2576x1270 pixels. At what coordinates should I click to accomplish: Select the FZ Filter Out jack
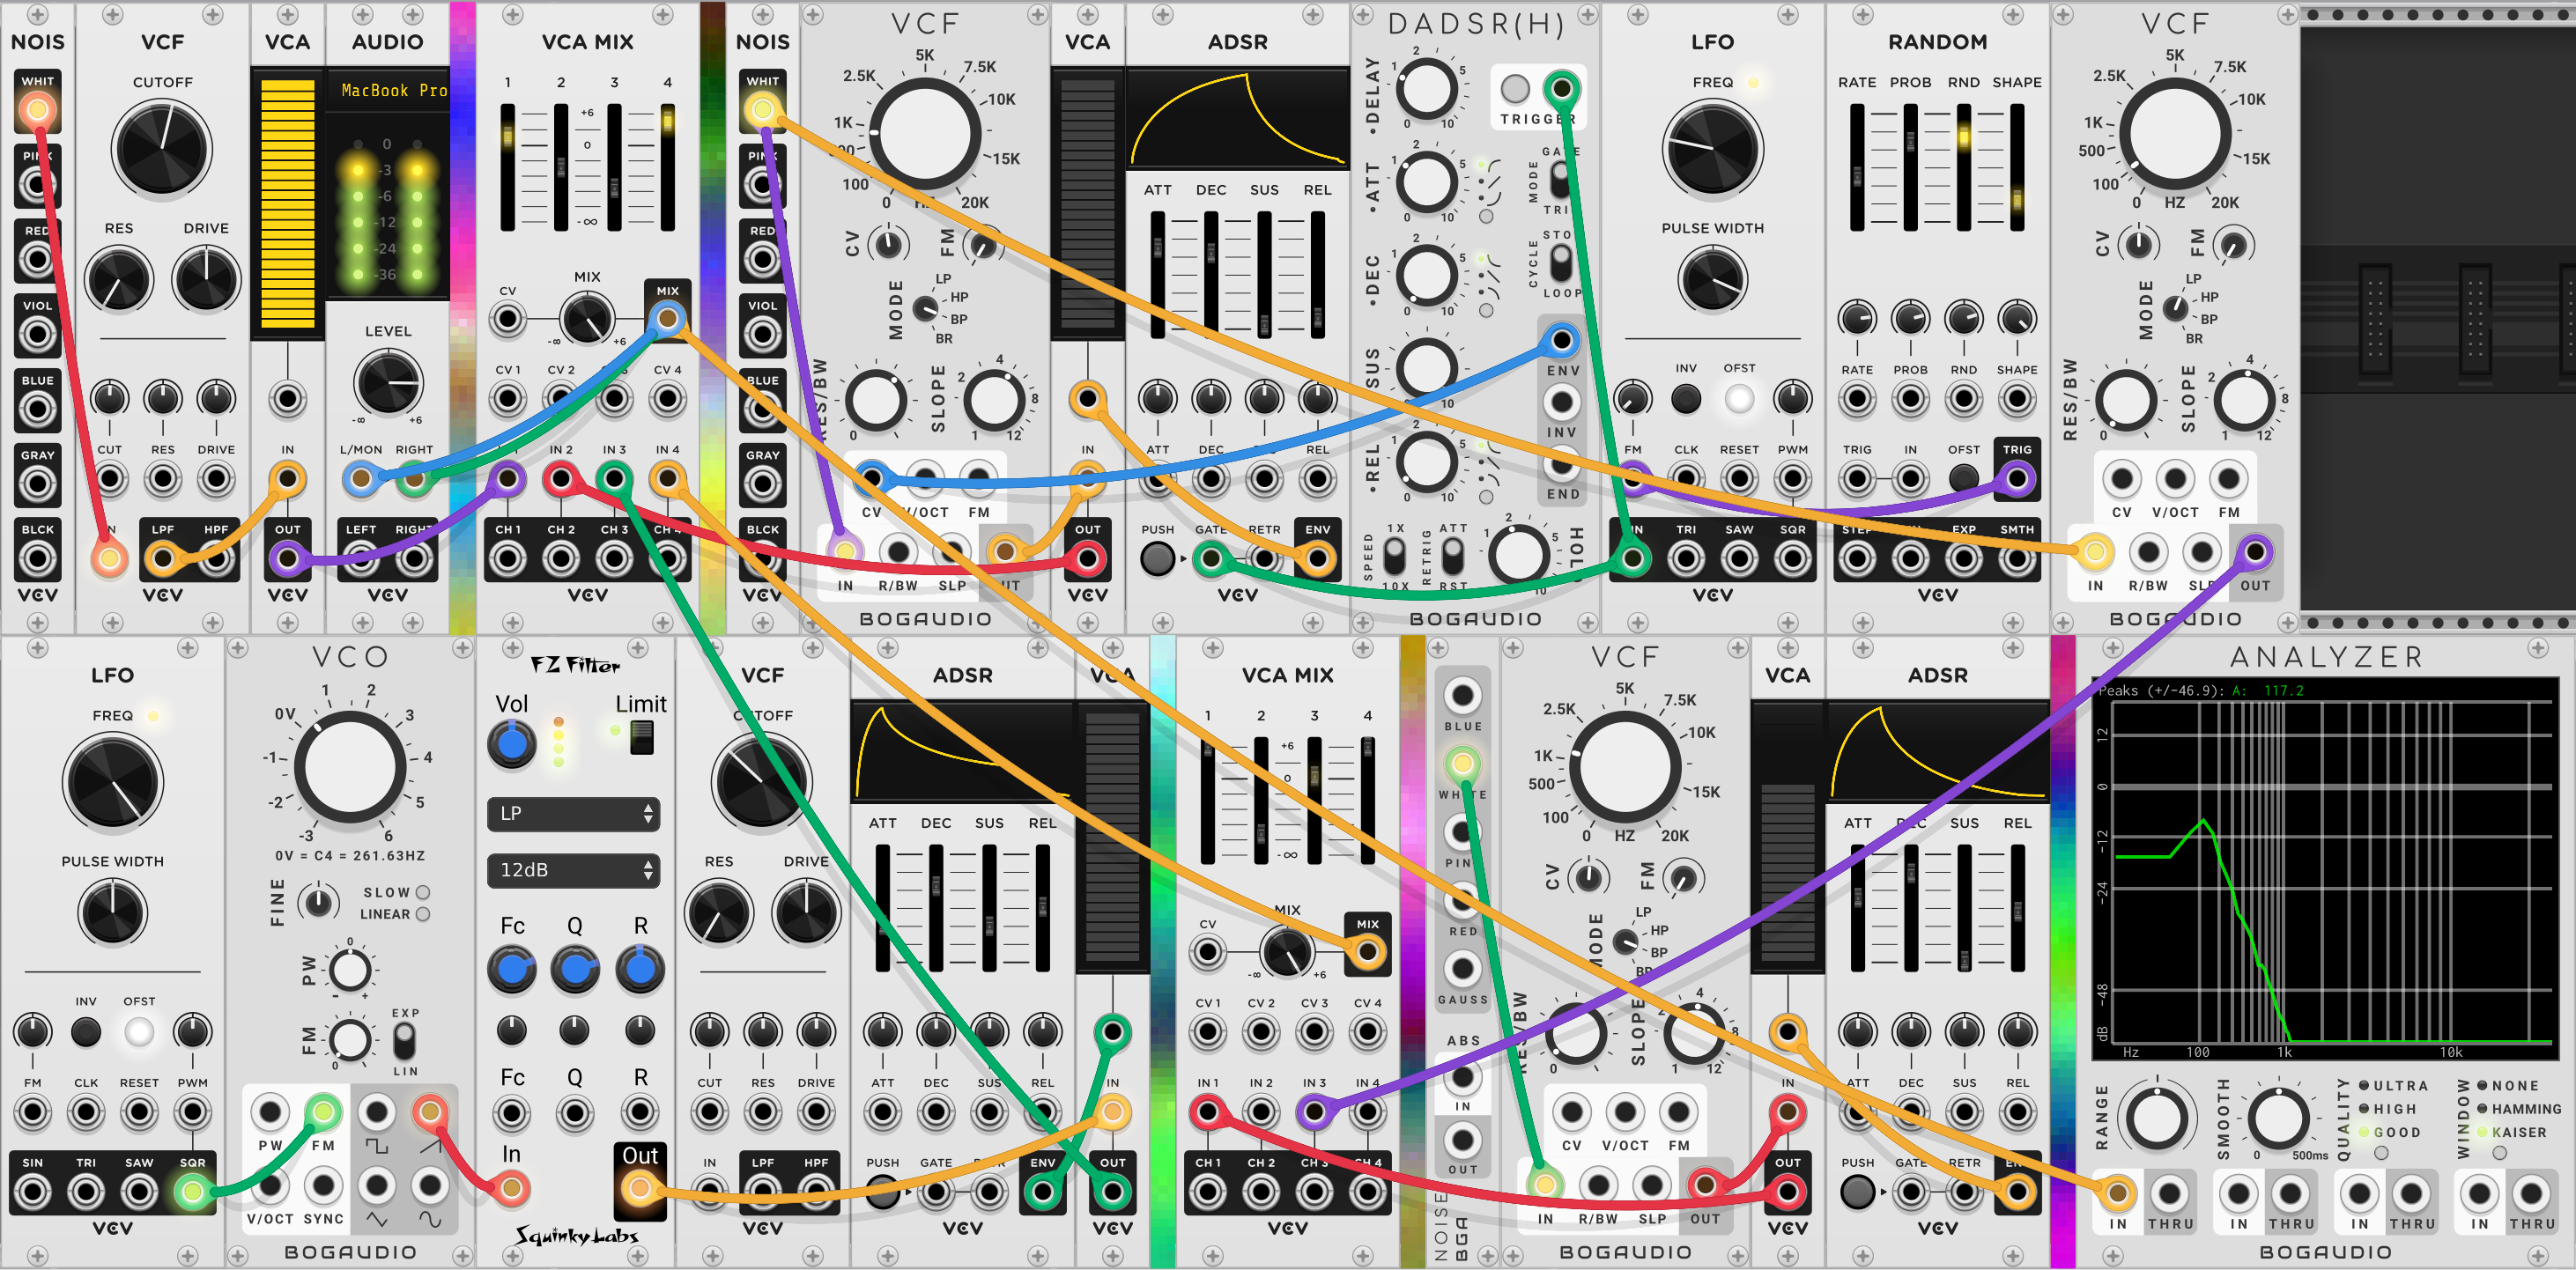[x=640, y=1188]
